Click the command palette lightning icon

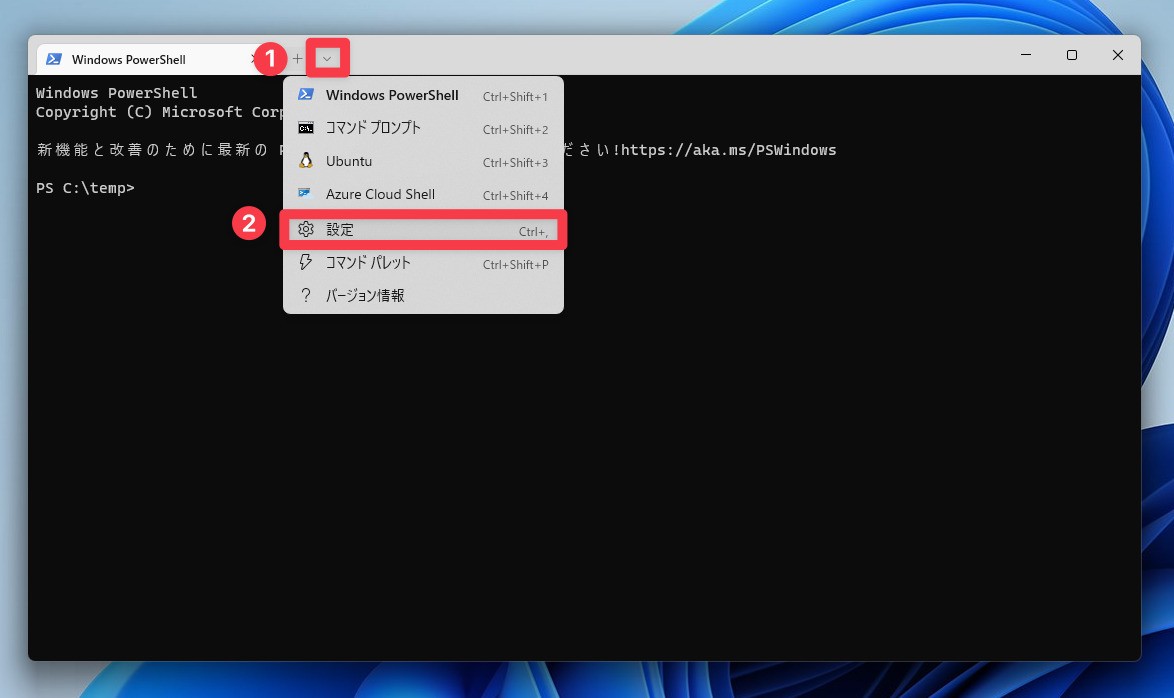pos(305,262)
